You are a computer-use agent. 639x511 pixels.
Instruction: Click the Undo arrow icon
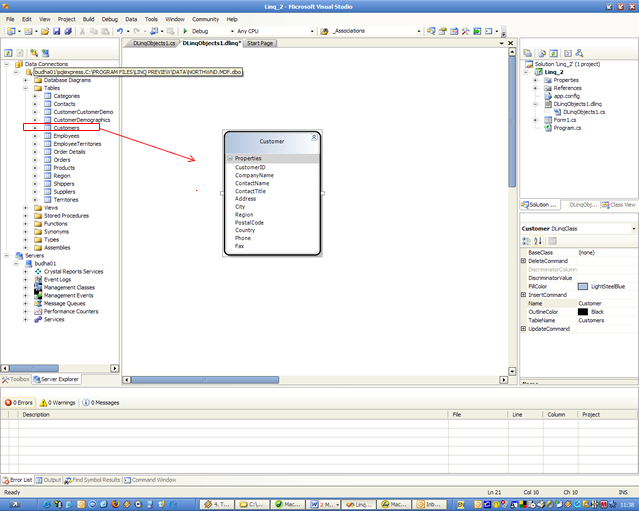(120, 31)
